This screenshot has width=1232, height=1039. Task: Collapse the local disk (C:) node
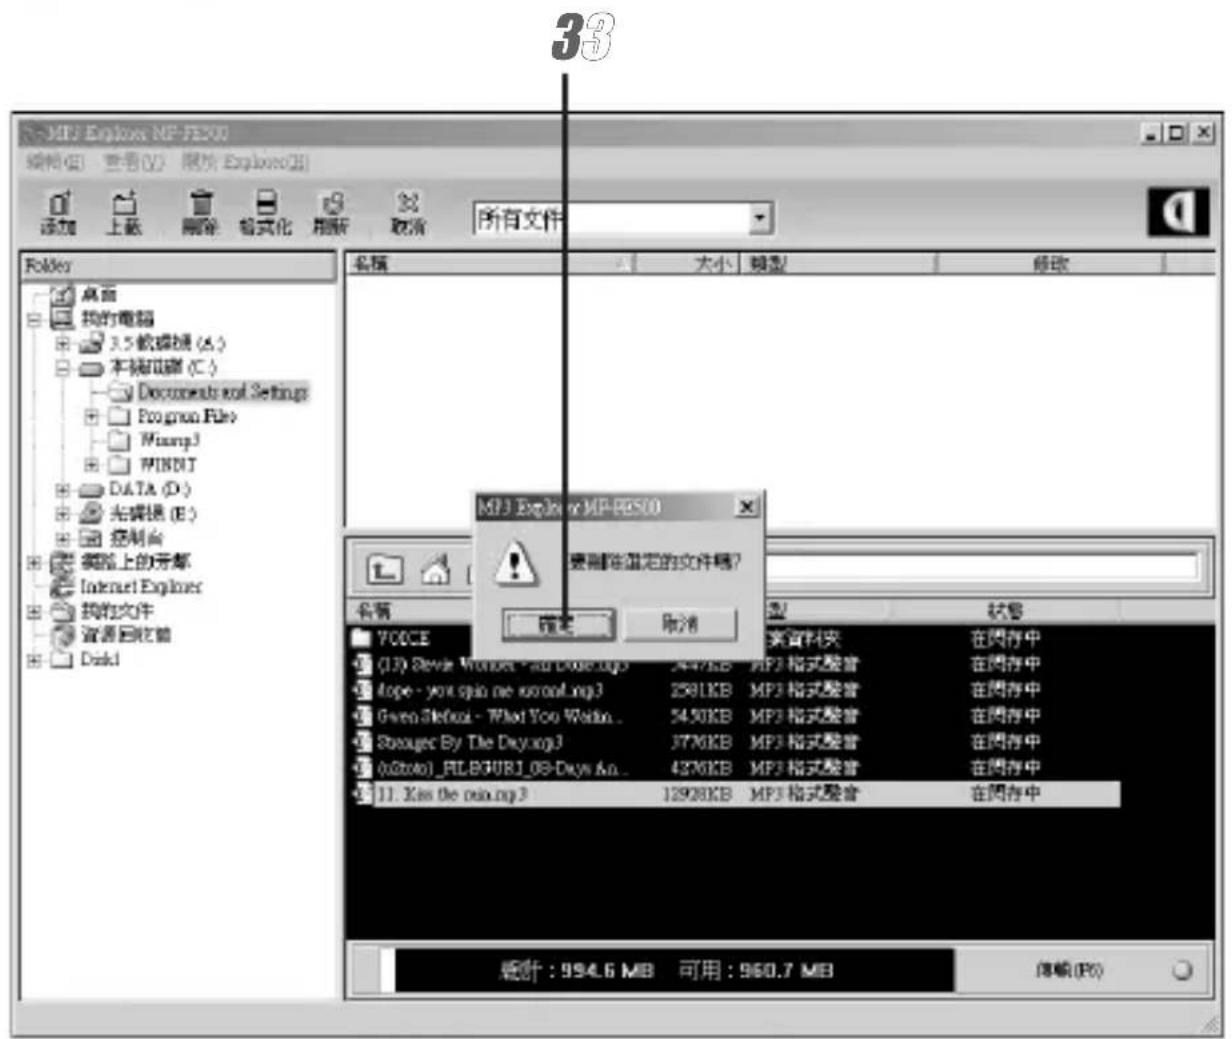pyautogui.click(x=63, y=368)
